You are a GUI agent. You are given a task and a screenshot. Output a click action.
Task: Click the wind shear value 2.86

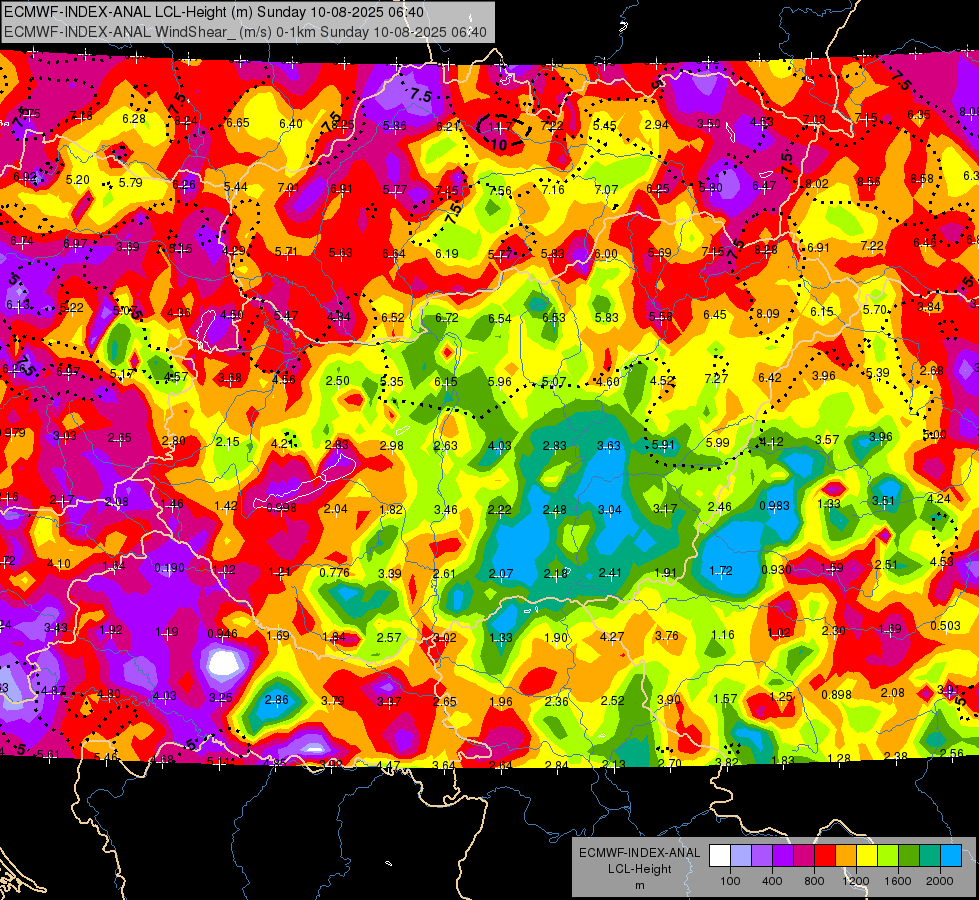coord(277,700)
